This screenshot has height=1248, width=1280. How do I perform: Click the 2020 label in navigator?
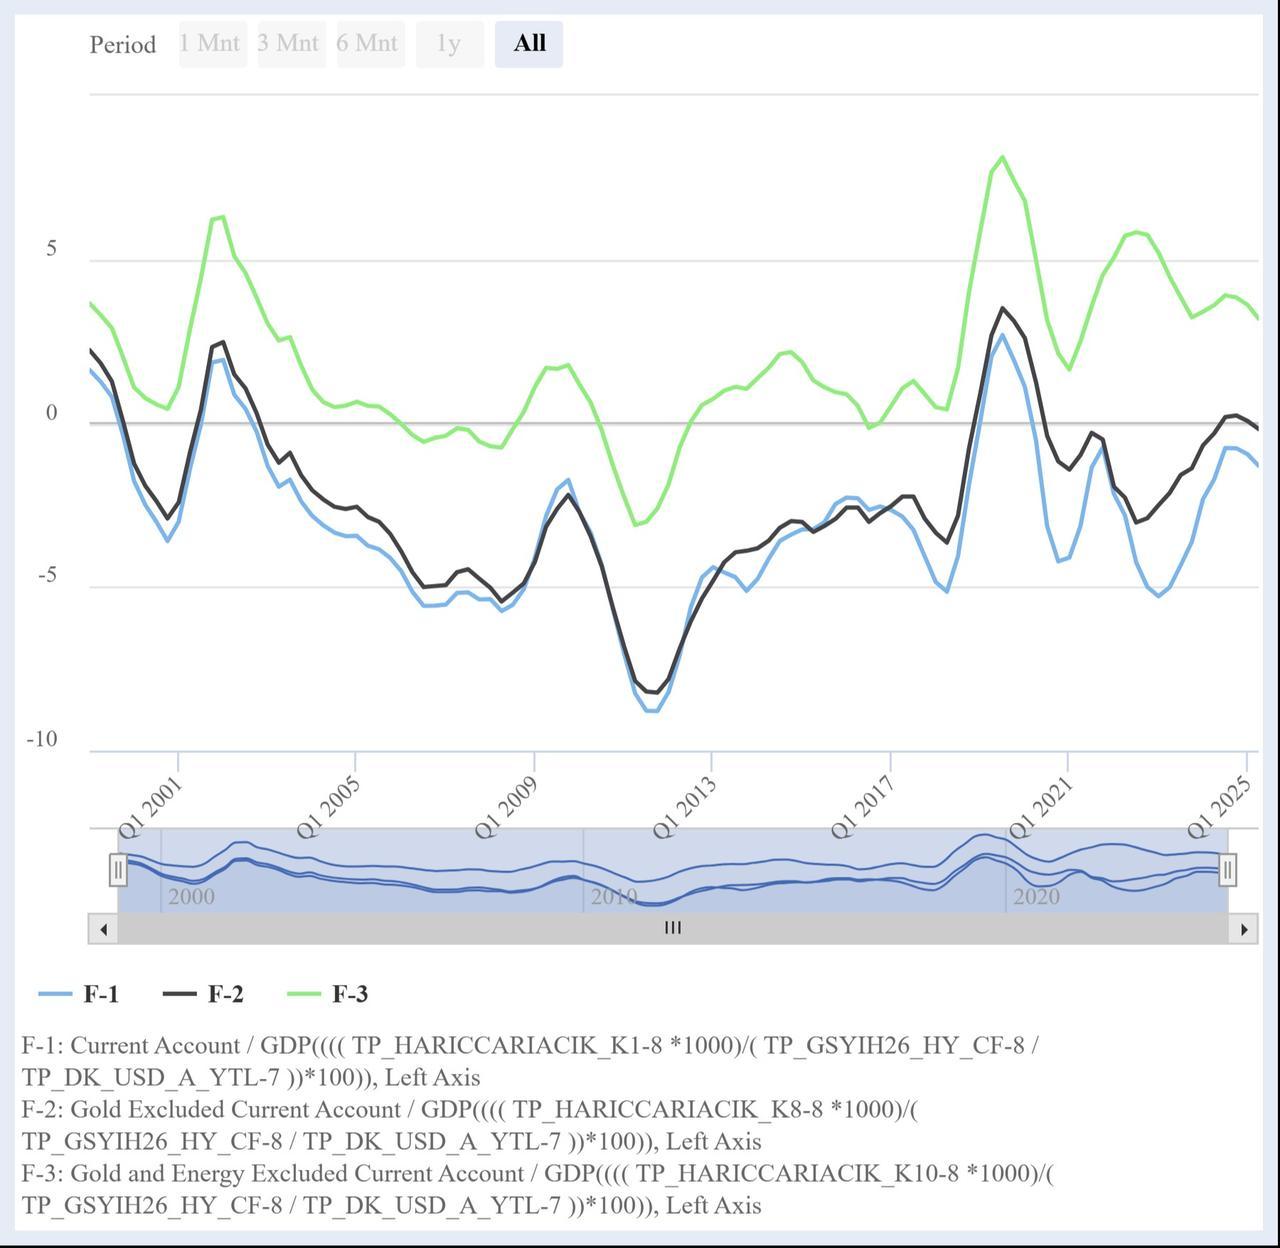[x=1036, y=896]
